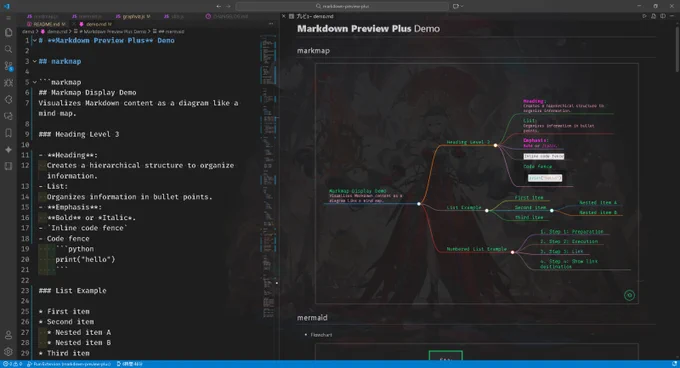
Task: Collapse the markmap code fence fold at line 5
Action: 34,82
